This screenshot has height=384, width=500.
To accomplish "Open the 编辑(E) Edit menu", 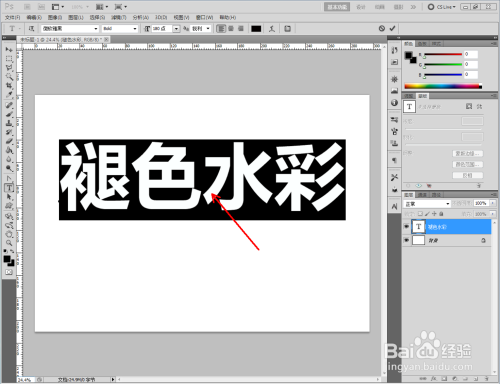I will (x=34, y=17).
